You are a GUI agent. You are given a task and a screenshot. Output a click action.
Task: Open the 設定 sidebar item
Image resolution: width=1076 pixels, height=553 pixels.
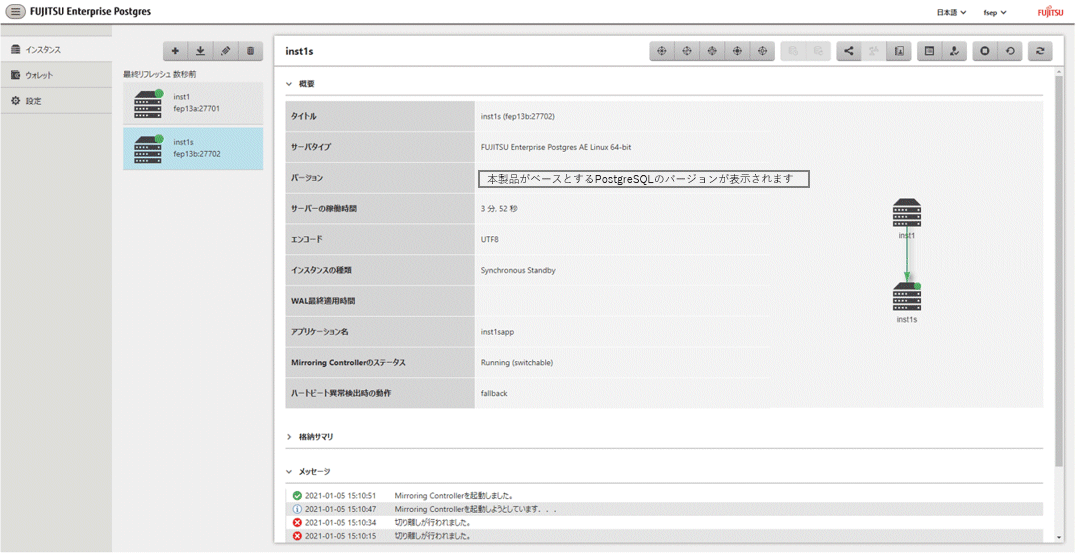(x=56, y=101)
